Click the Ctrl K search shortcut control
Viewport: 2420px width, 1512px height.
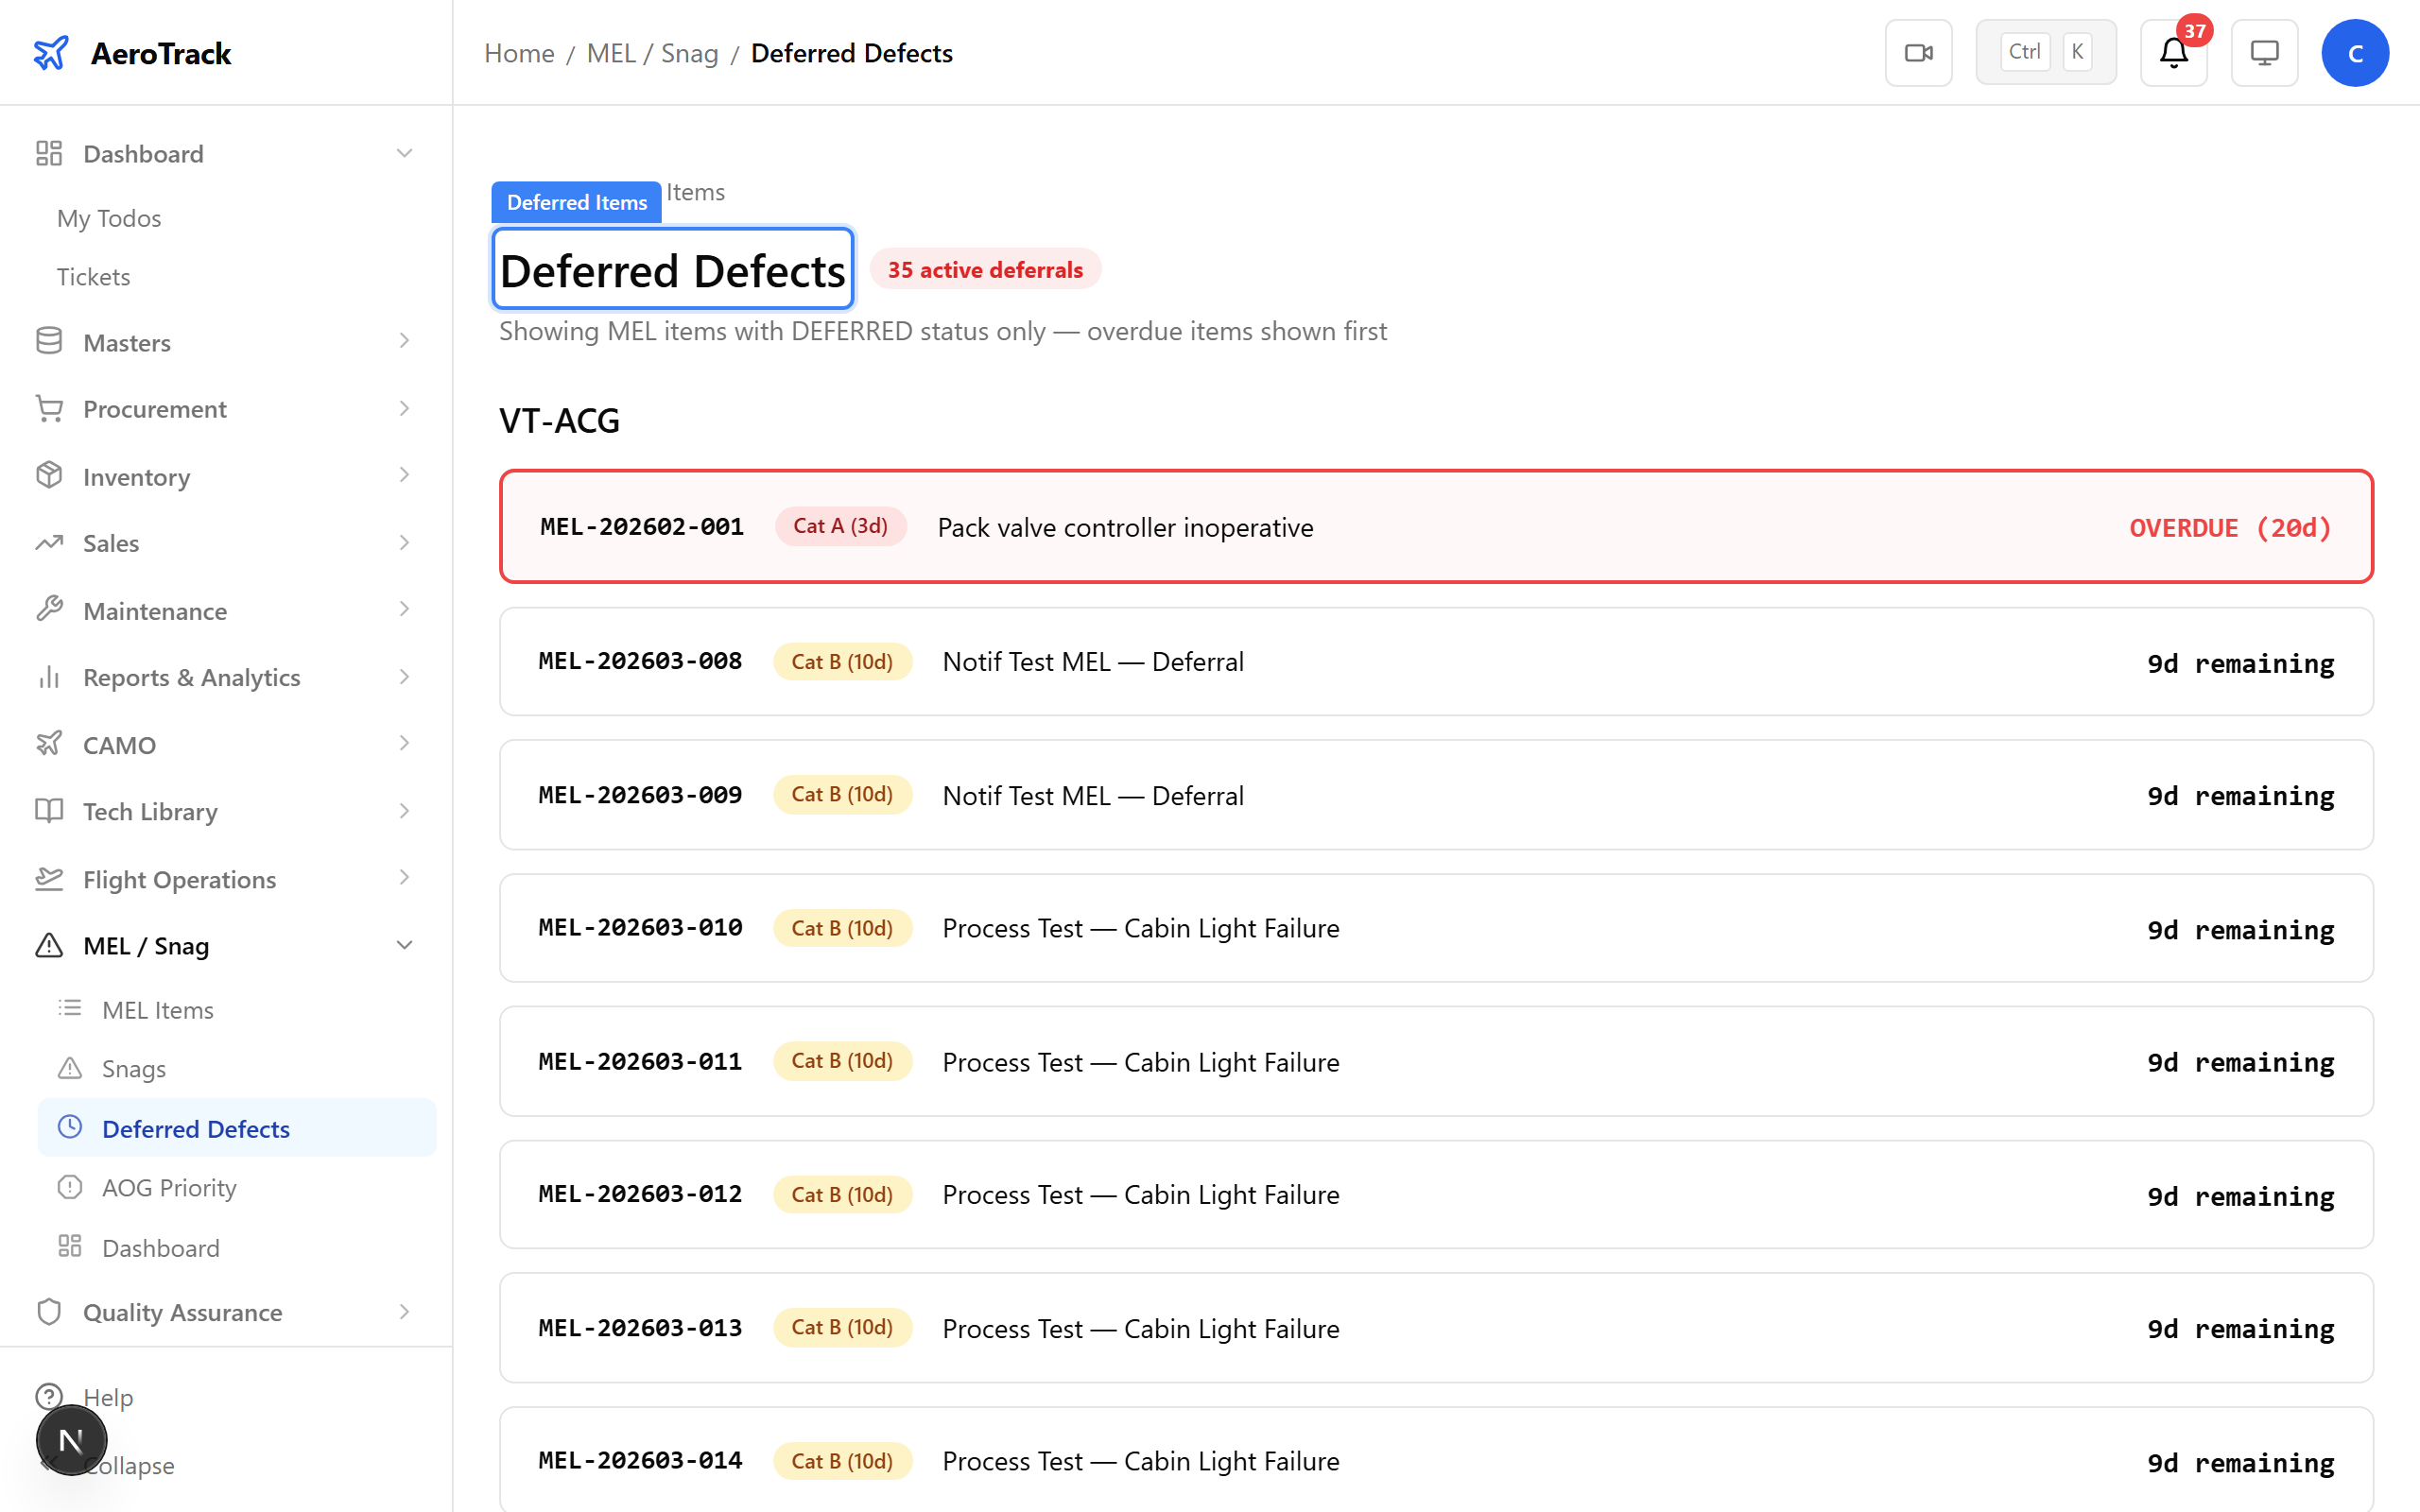tap(2045, 51)
